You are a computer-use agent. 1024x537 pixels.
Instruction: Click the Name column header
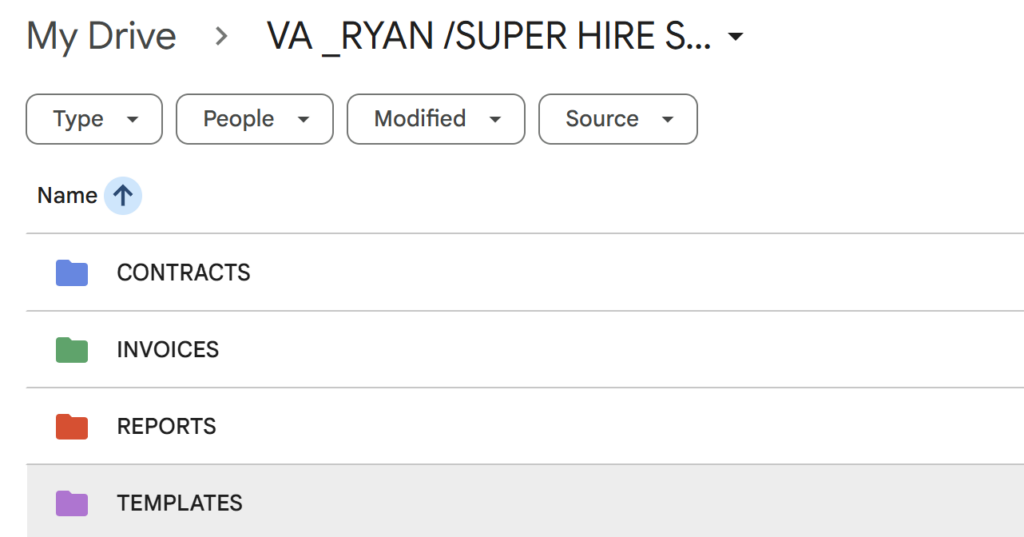[67, 195]
